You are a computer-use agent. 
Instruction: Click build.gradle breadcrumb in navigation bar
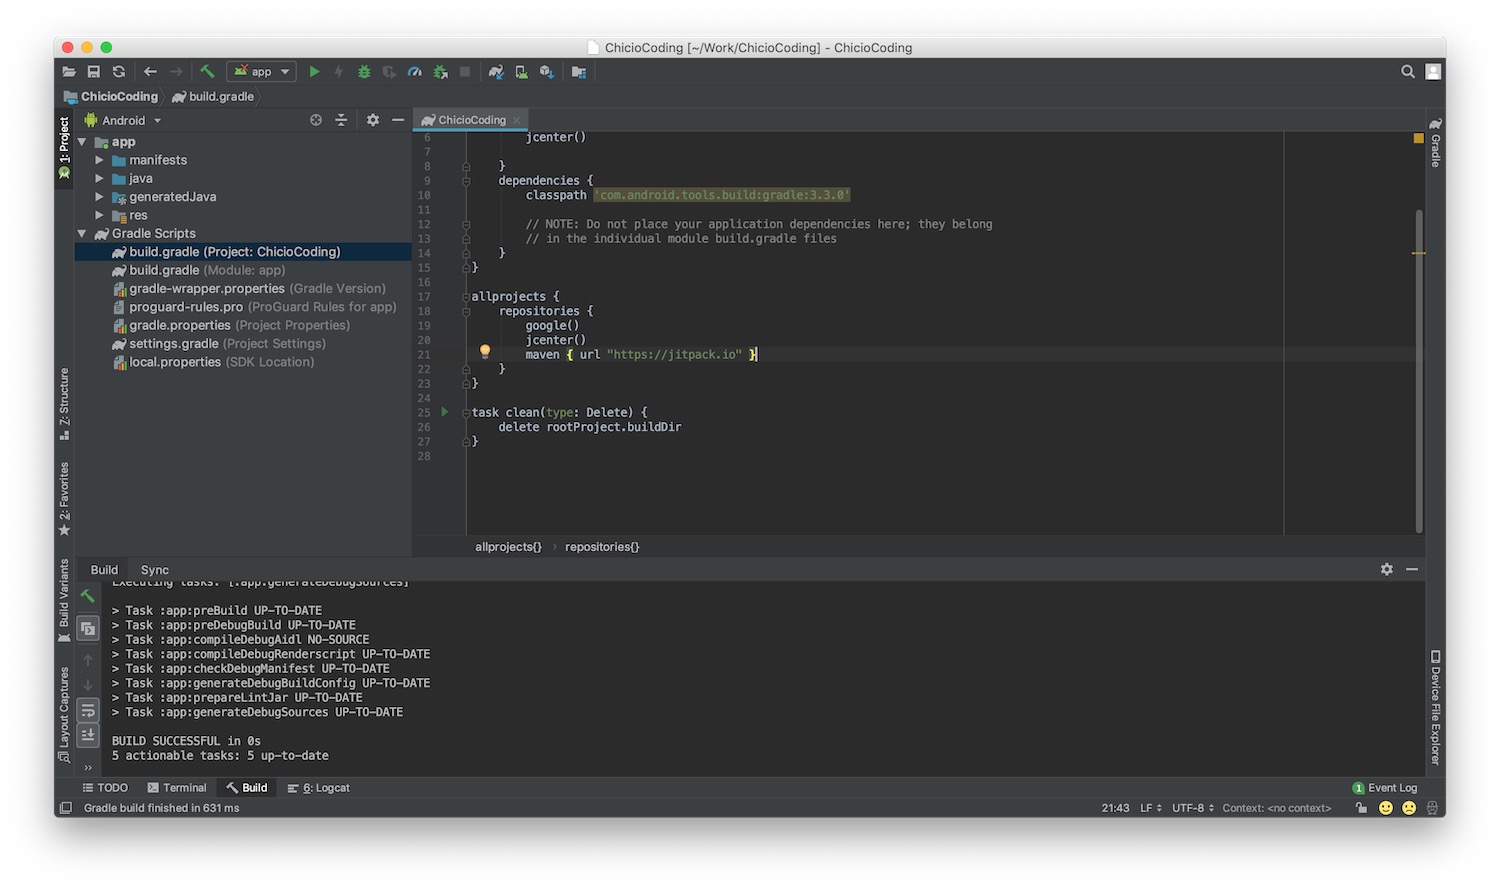(x=213, y=97)
